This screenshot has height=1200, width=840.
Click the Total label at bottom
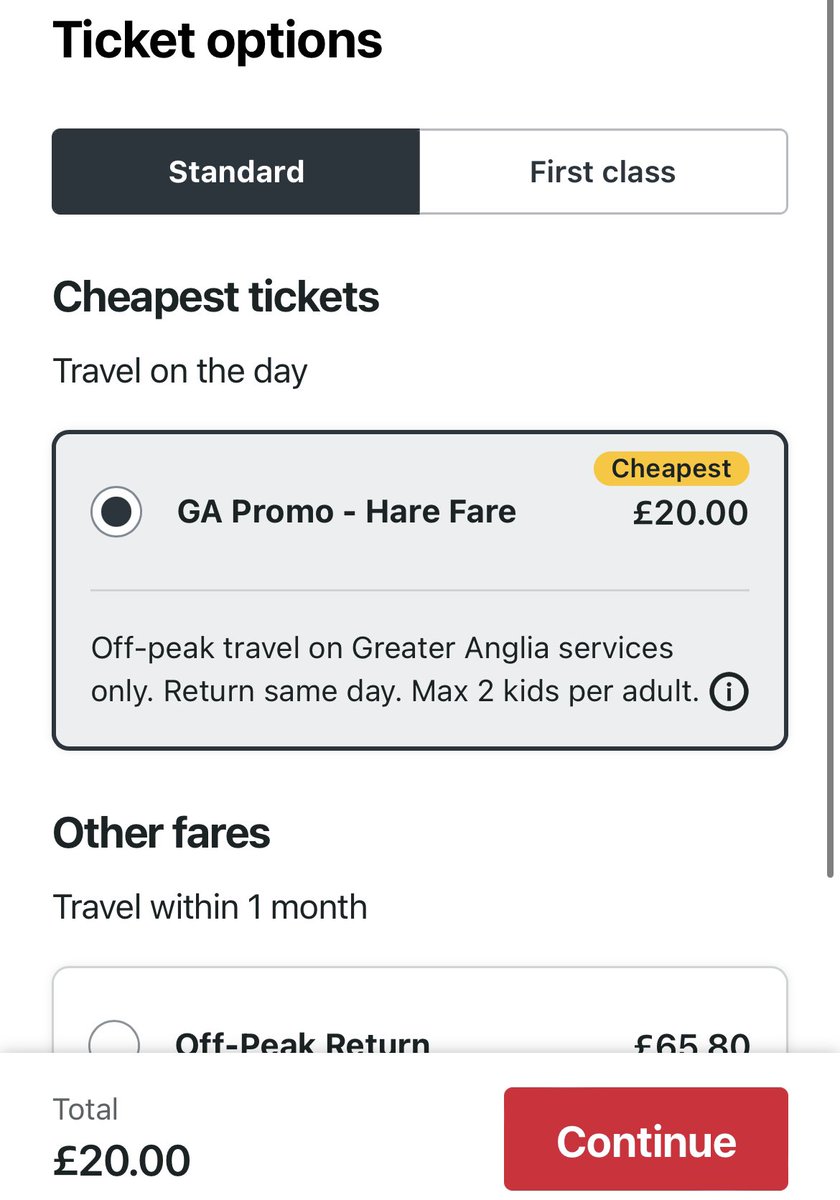[x=85, y=1109]
